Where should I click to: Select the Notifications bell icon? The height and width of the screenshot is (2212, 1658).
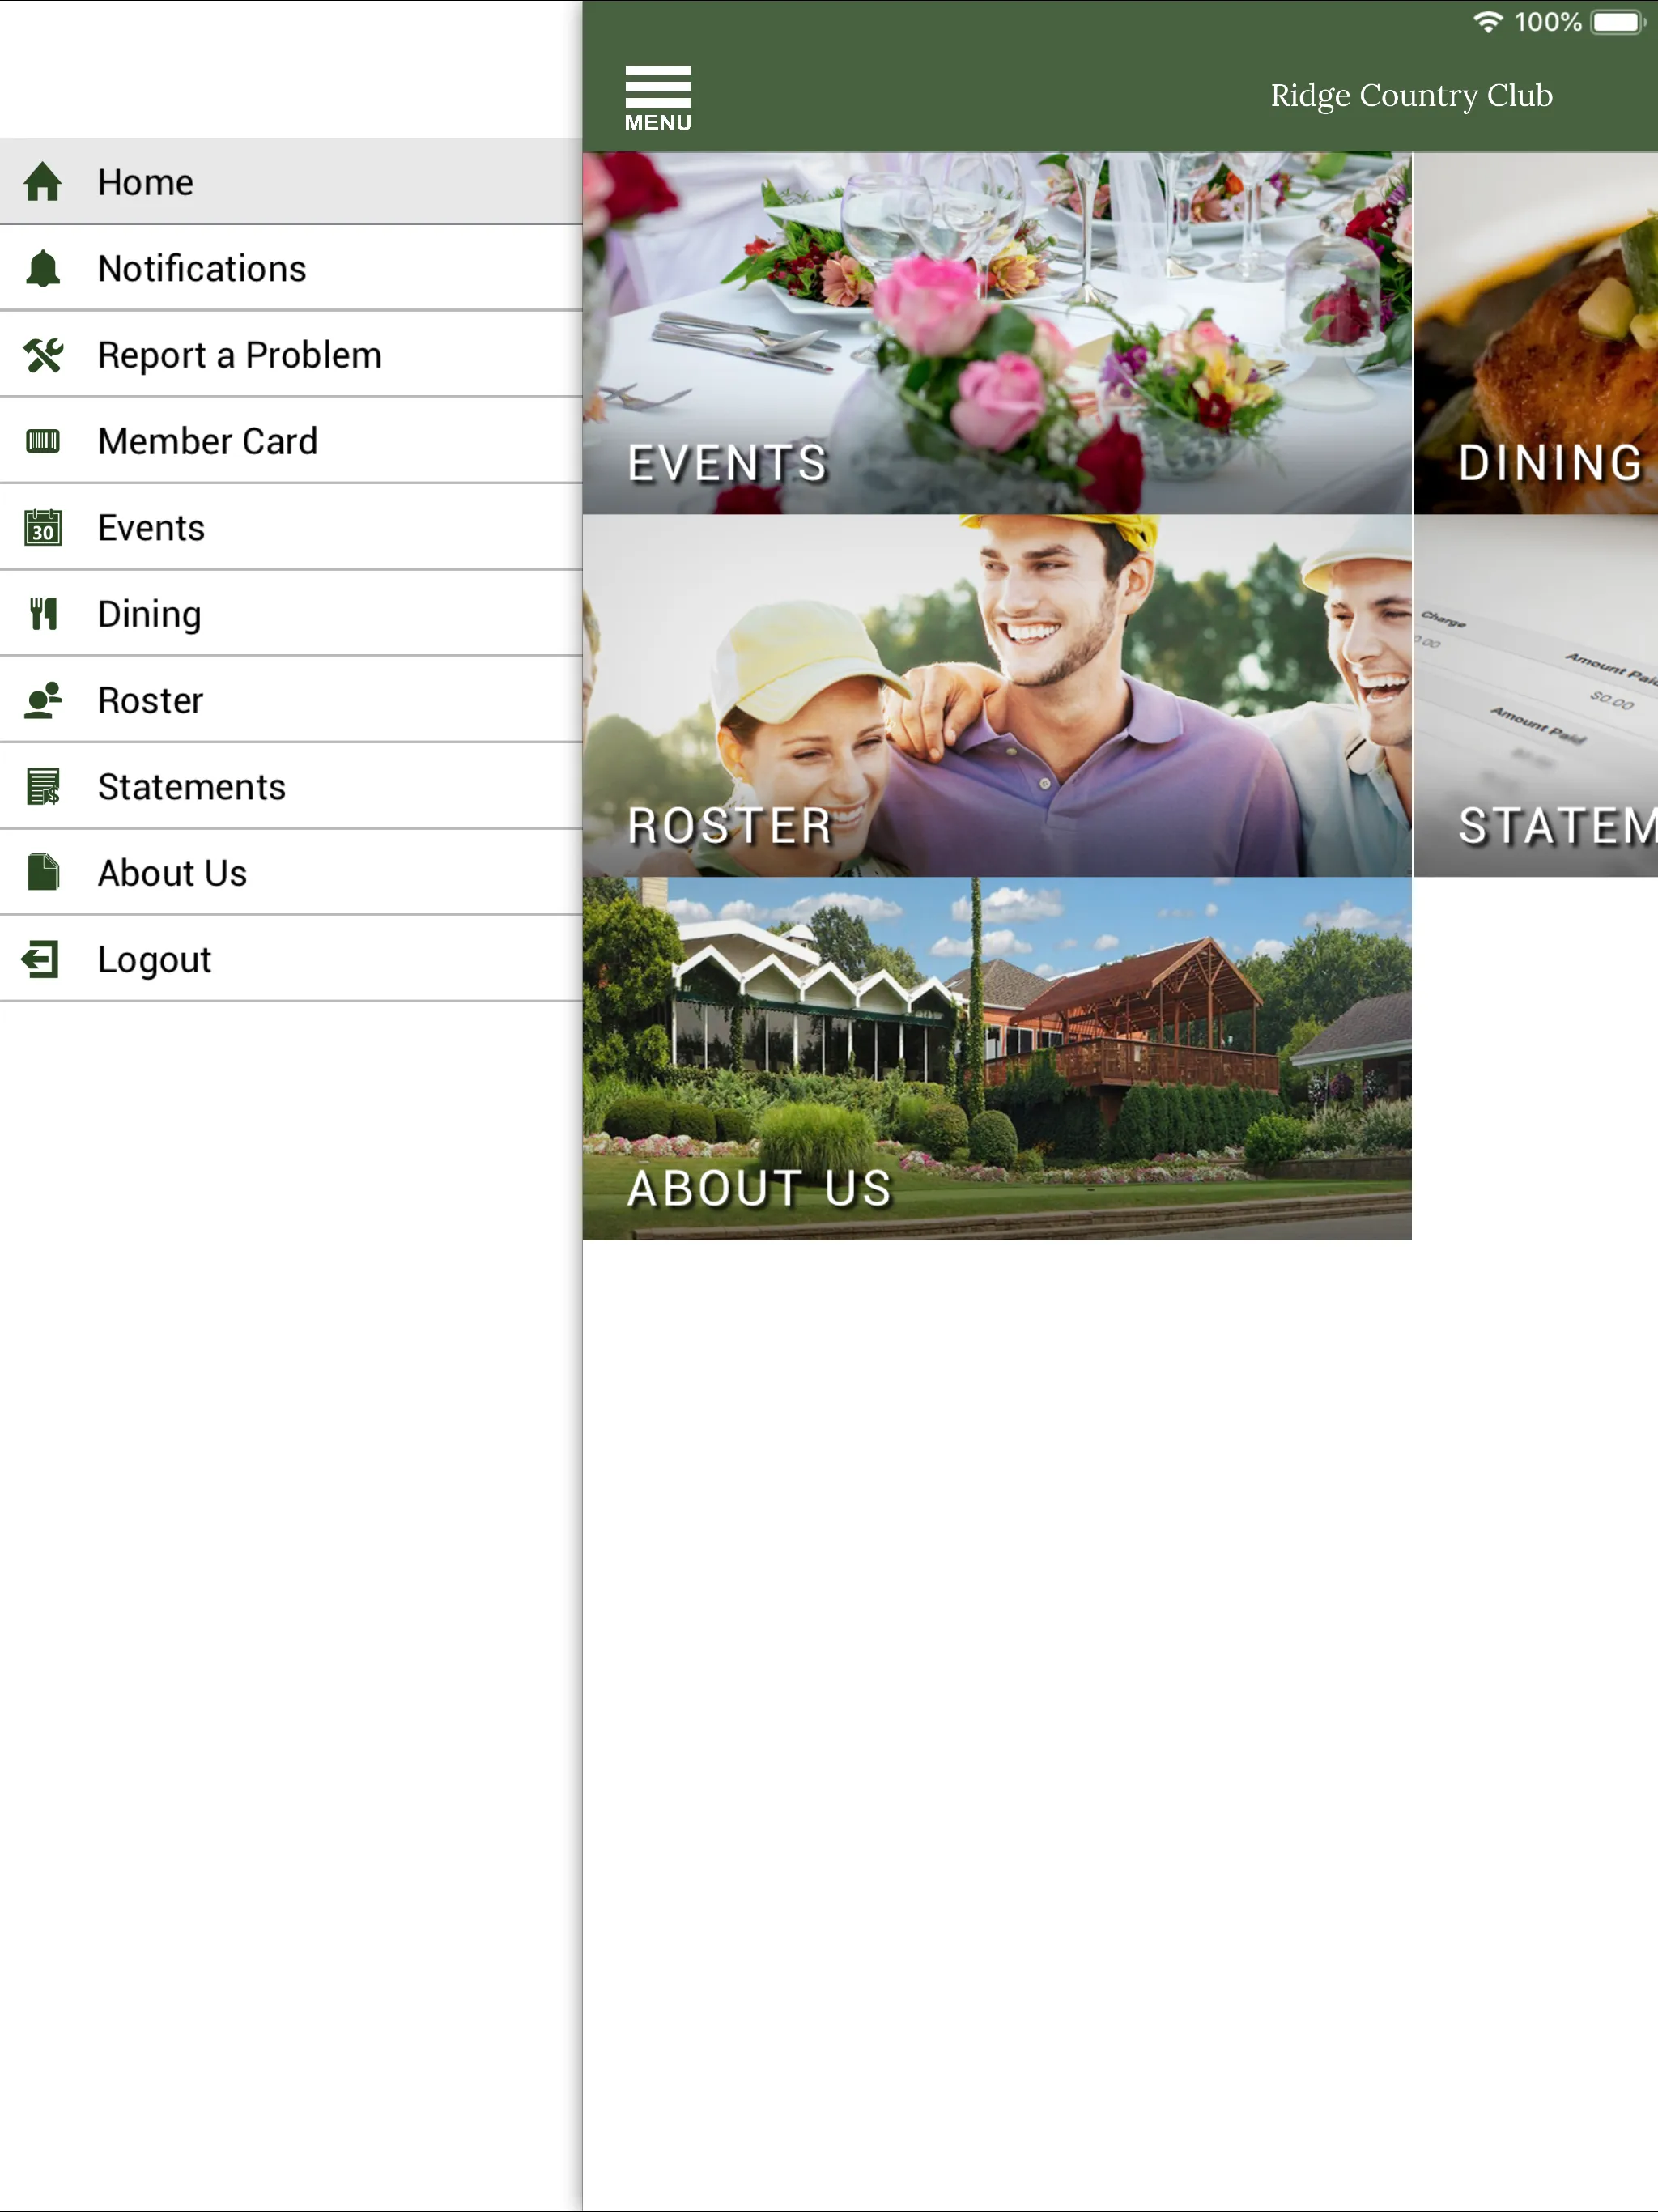(x=44, y=268)
